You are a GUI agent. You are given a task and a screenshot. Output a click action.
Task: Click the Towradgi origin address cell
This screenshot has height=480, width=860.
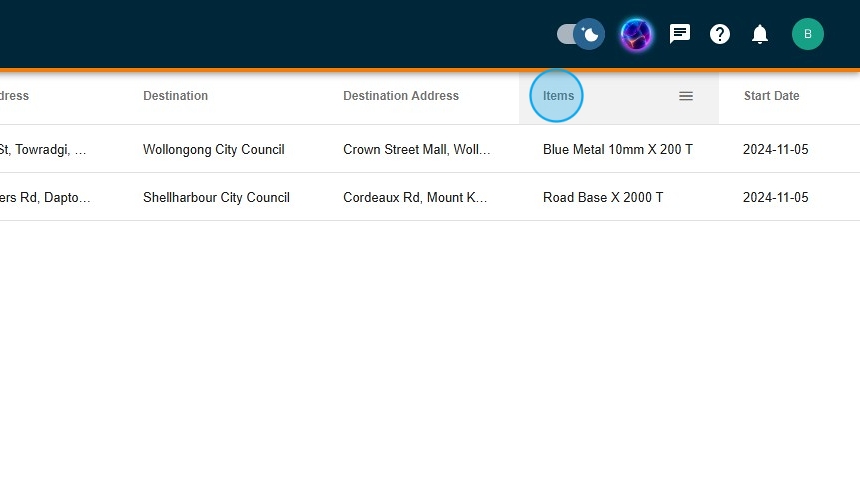45,149
